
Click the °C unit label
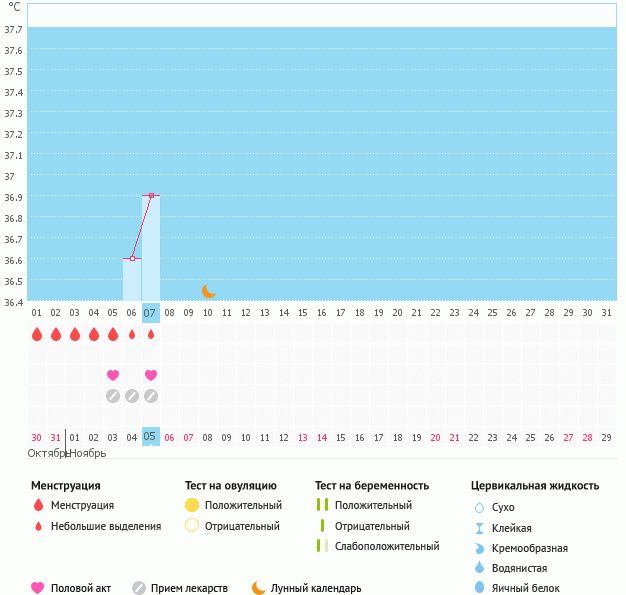coord(14,7)
